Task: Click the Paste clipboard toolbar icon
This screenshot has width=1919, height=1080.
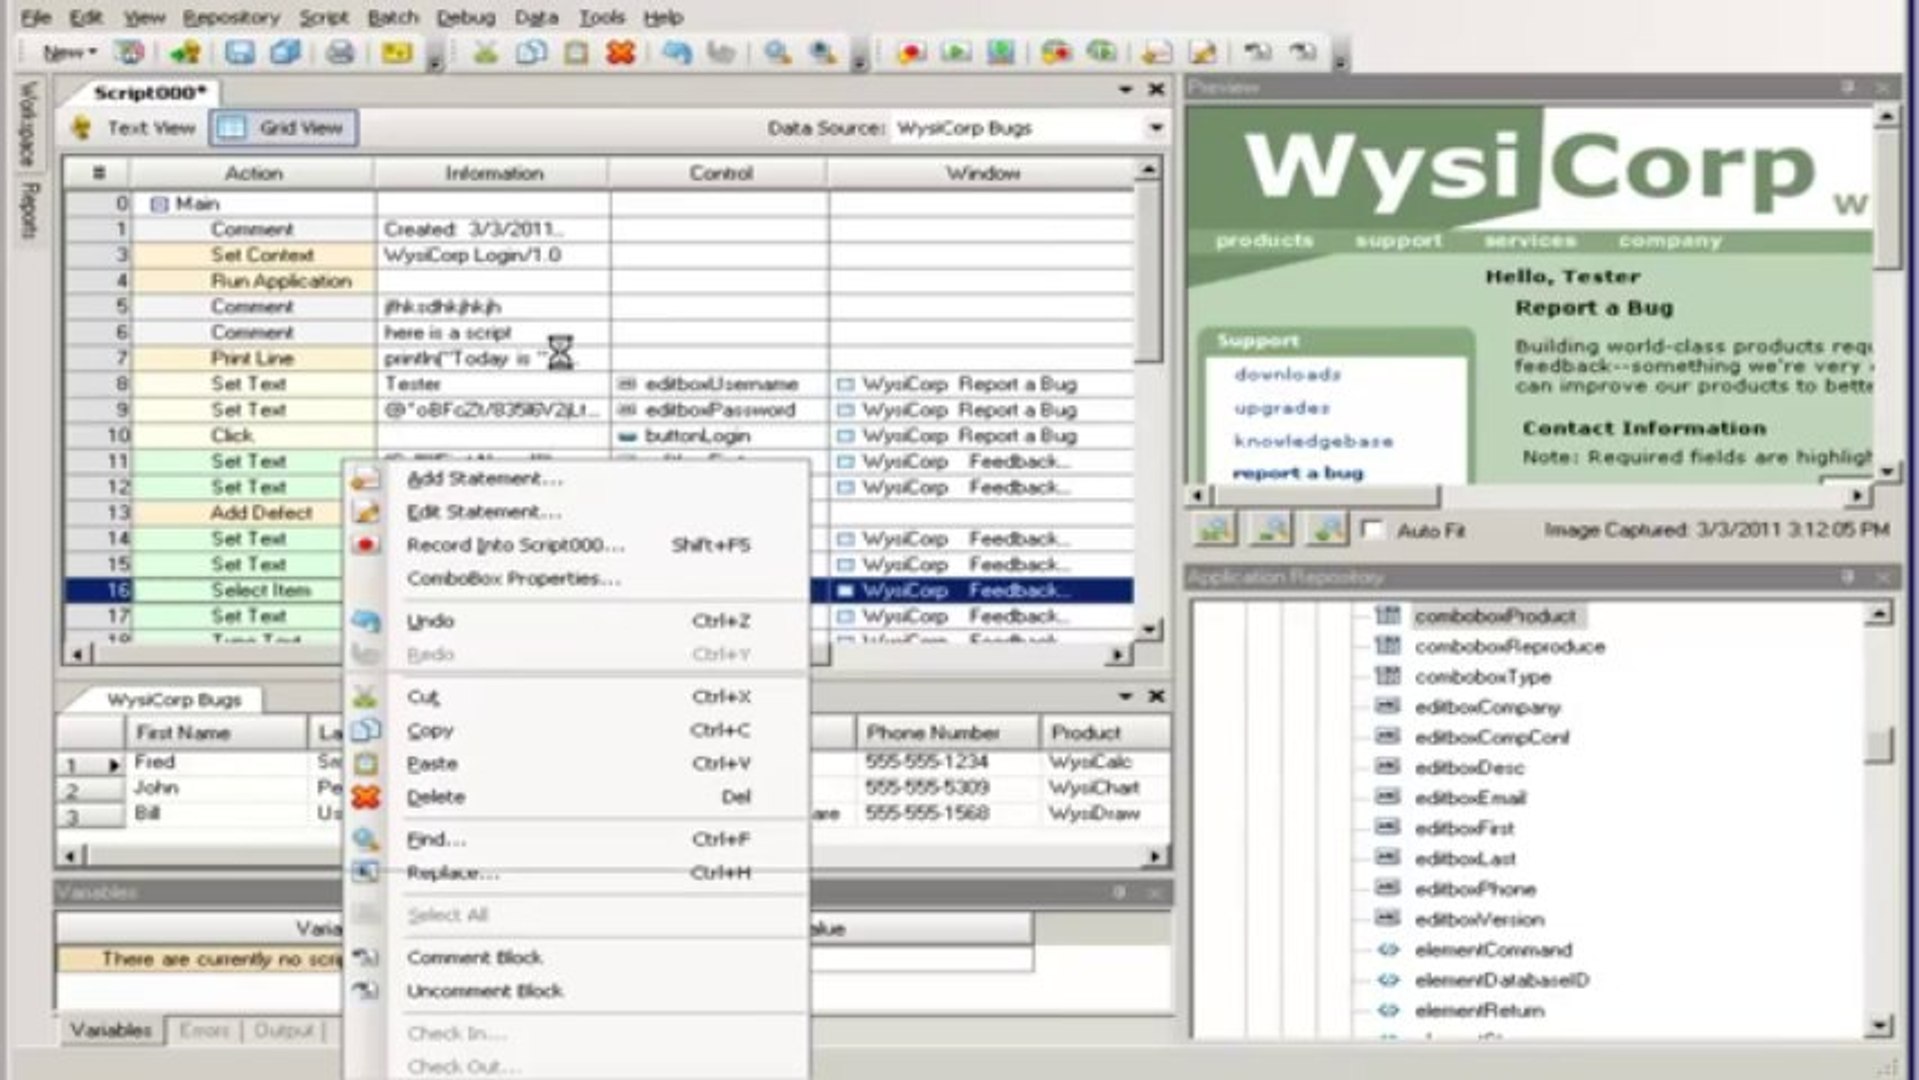Action: click(576, 52)
